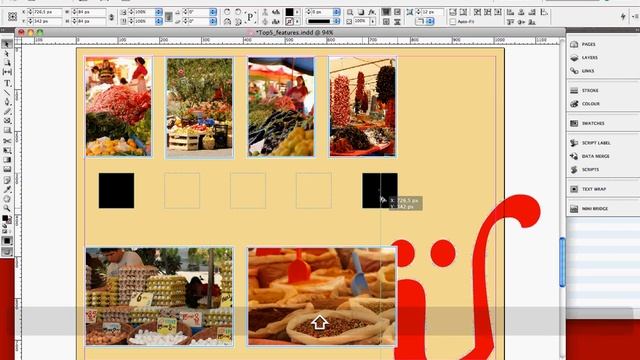Select the leftmost black square frame

(x=116, y=191)
